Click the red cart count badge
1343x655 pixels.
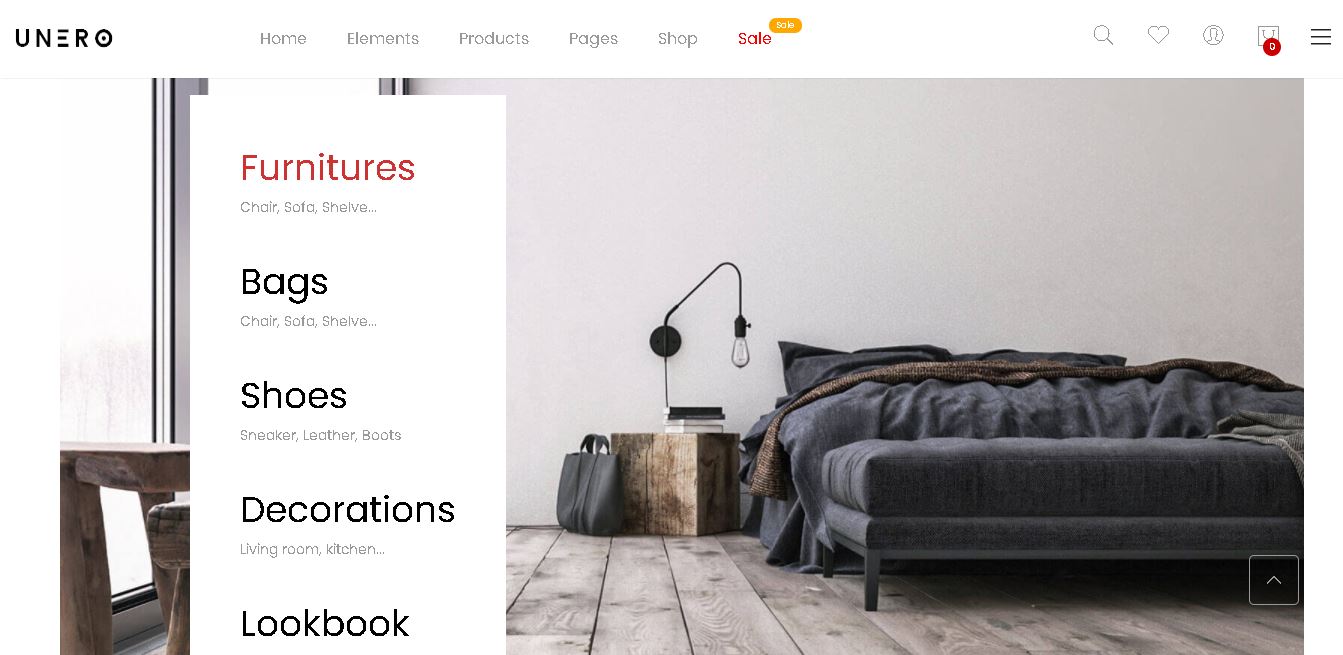pyautogui.click(x=1272, y=47)
